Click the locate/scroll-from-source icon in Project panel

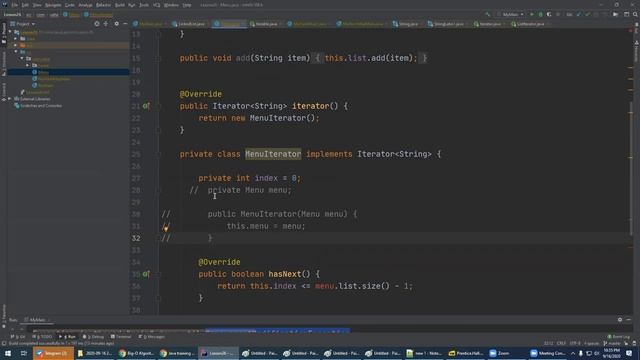97,24
